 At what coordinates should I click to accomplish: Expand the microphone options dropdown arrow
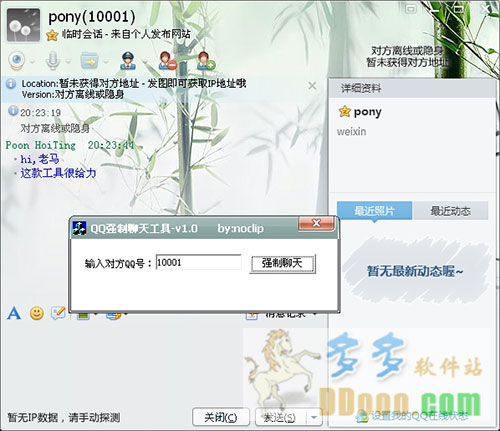tap(68, 61)
